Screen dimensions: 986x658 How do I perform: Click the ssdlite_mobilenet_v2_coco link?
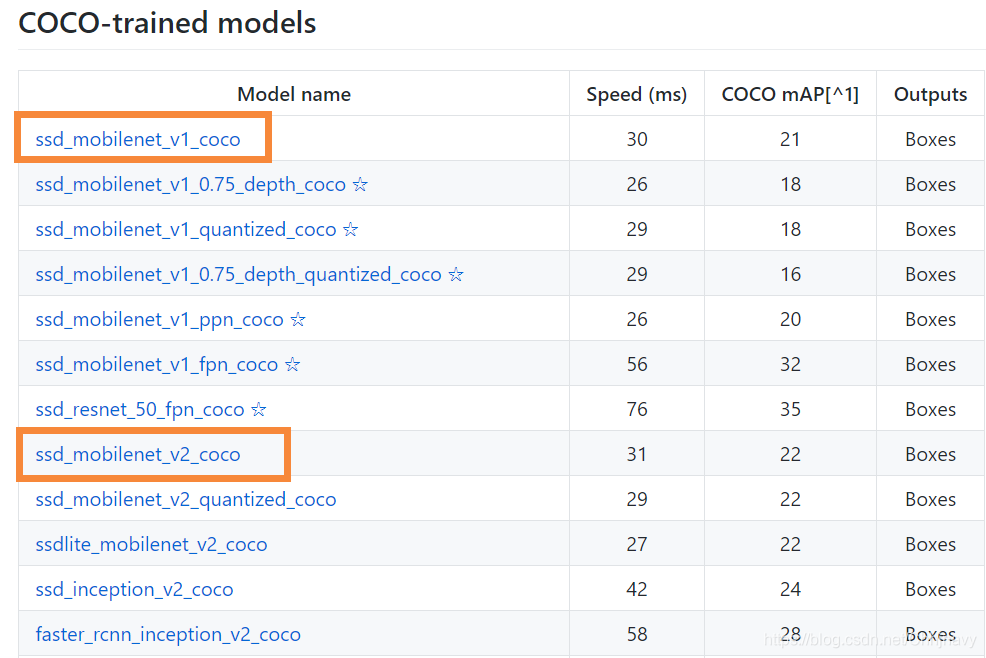point(151,544)
